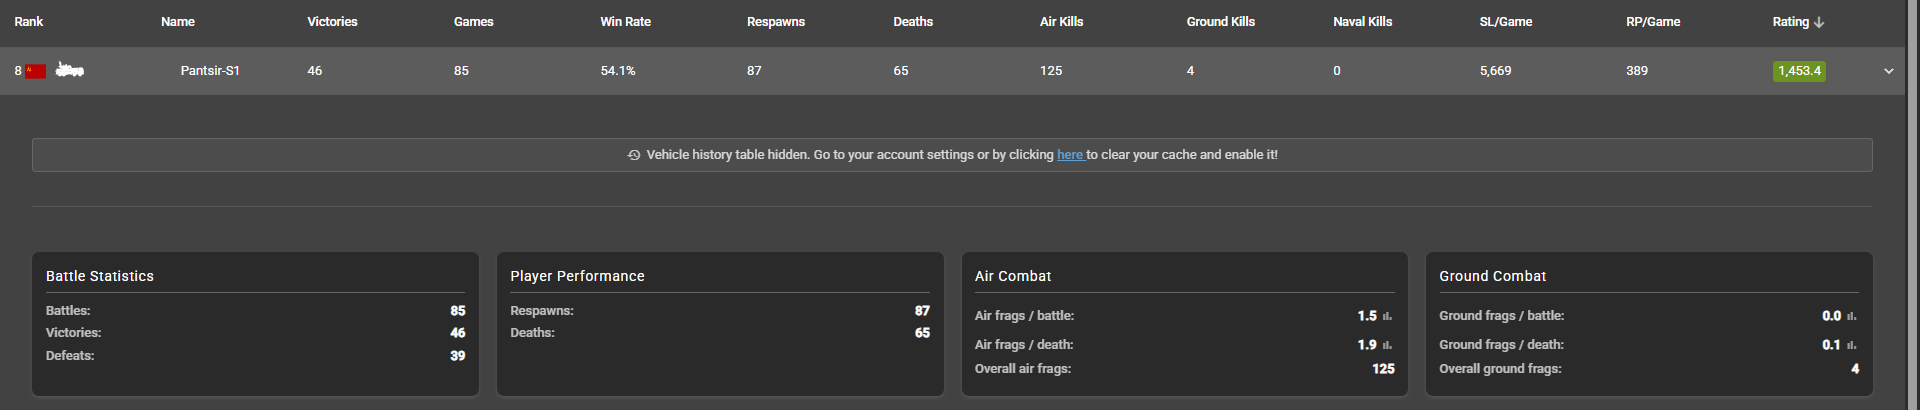
Task: Open chart icon beside Ground frags / death
Action: pyautogui.click(x=1851, y=345)
